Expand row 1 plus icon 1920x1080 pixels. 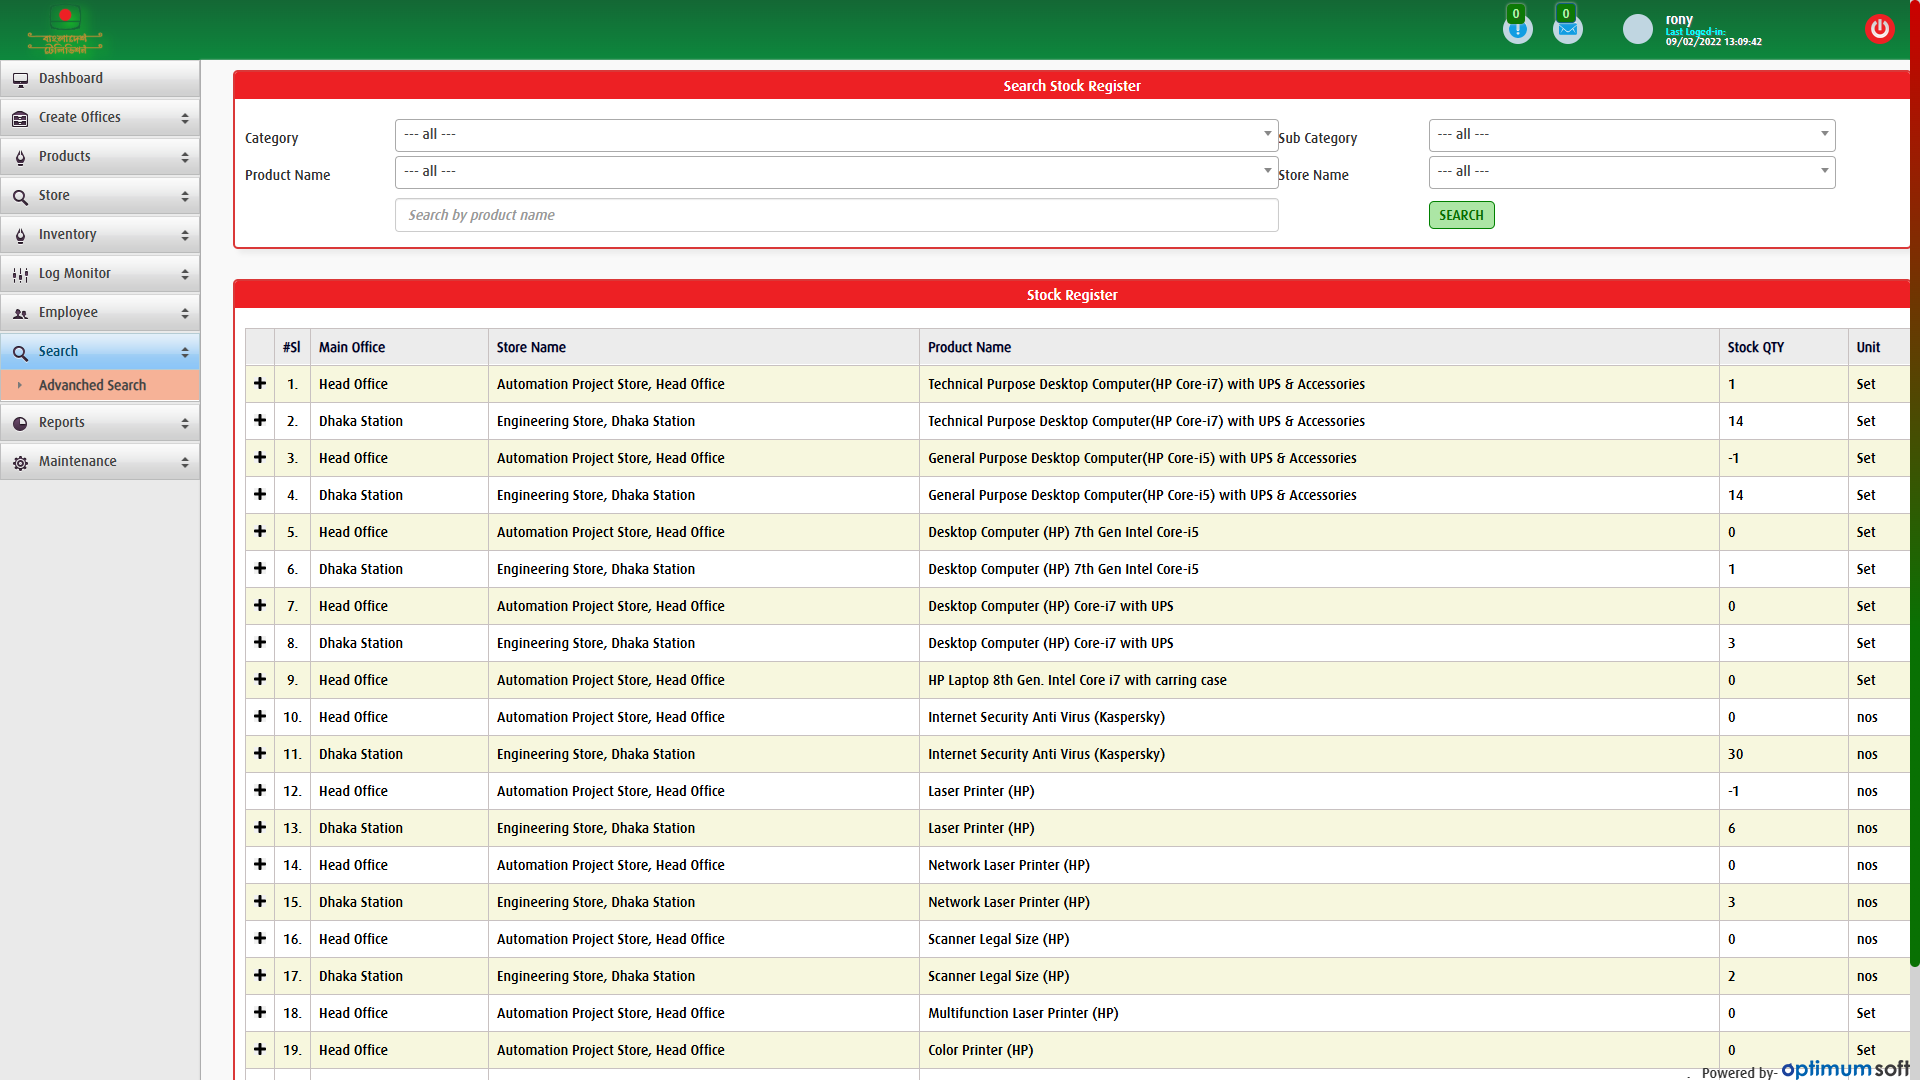point(260,383)
